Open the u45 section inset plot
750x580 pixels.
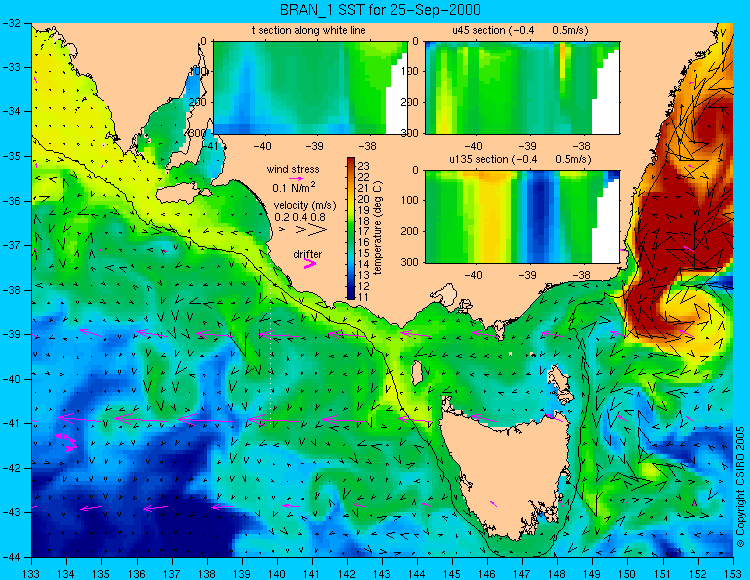coord(522,88)
